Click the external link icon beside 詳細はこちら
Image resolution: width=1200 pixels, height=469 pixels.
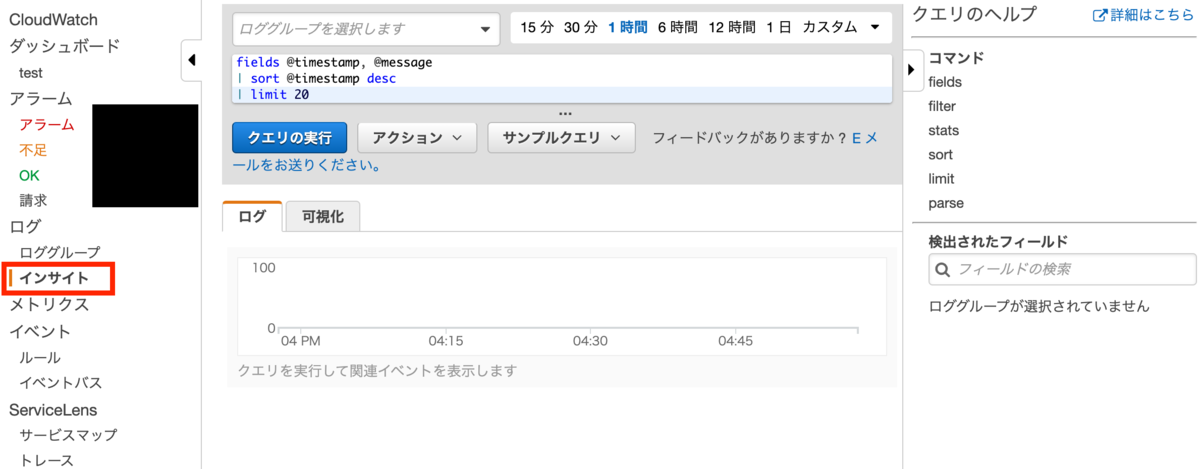click(x=1100, y=15)
